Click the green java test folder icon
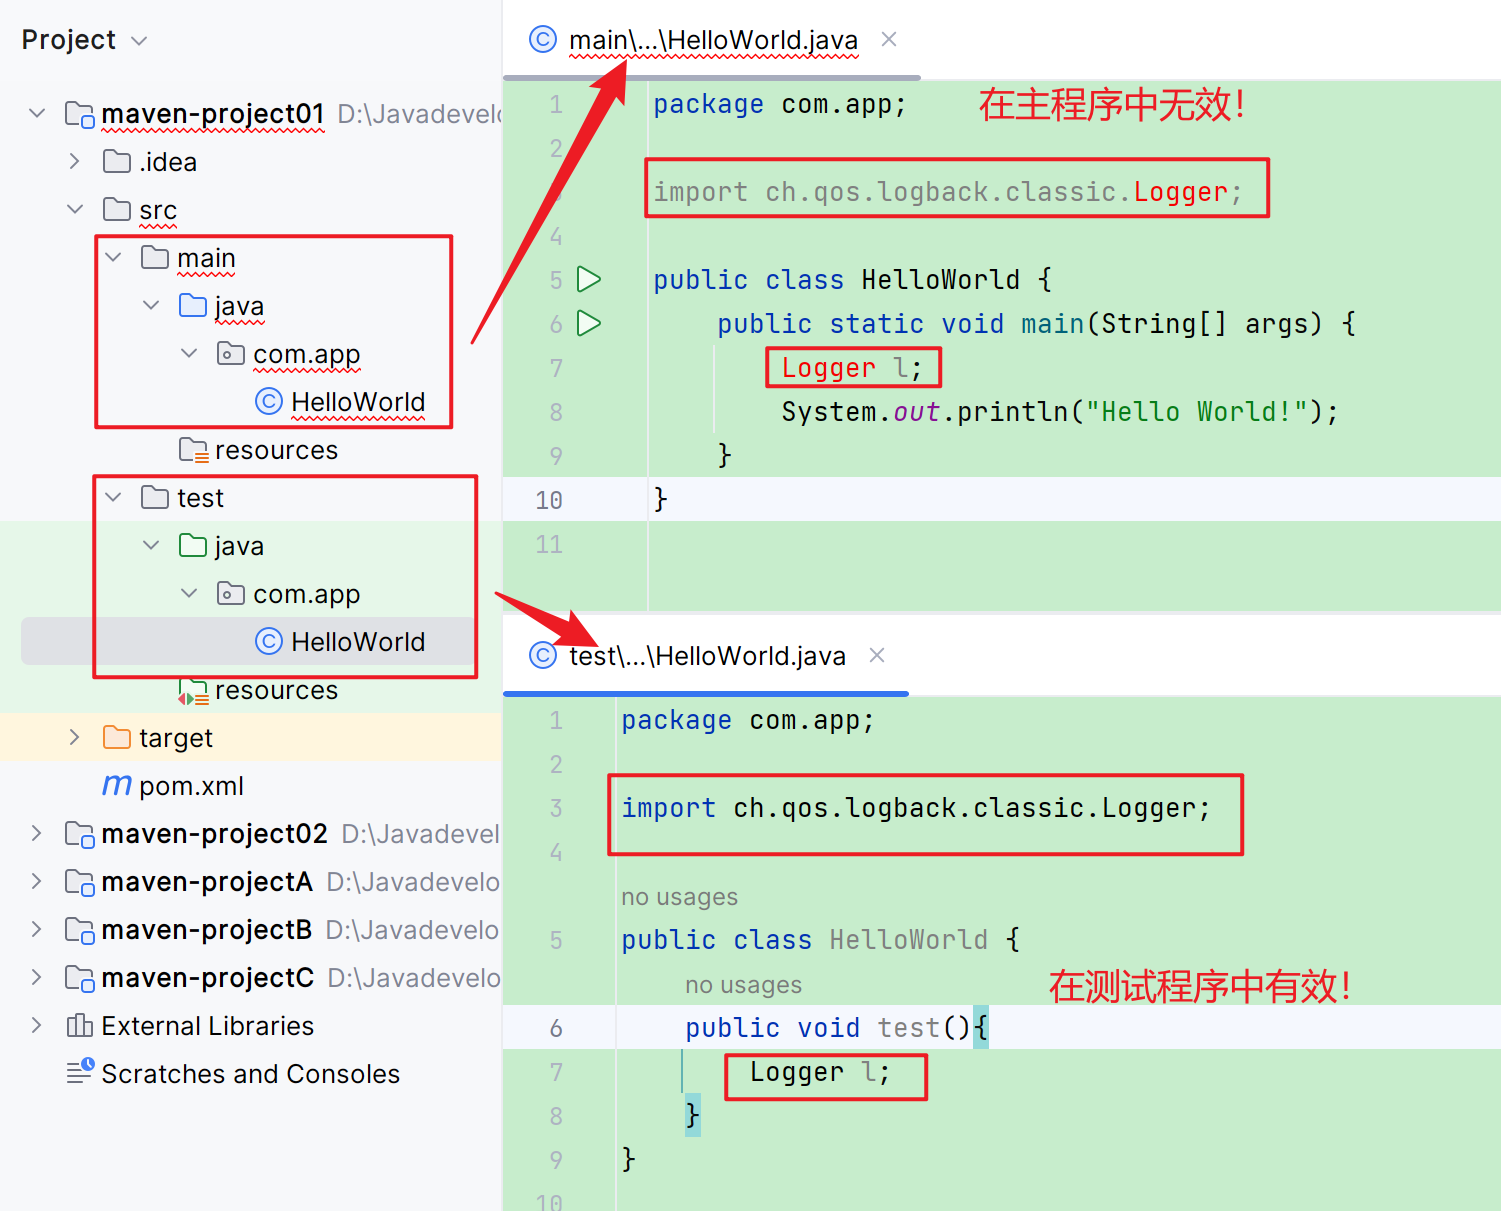The width and height of the screenshot is (1501, 1211). click(193, 545)
